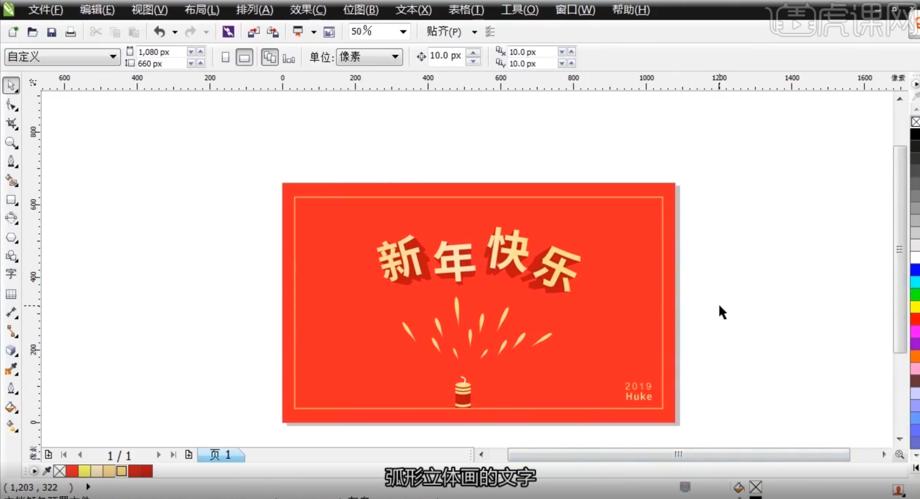Toggle the all-pages layout button

point(269,57)
